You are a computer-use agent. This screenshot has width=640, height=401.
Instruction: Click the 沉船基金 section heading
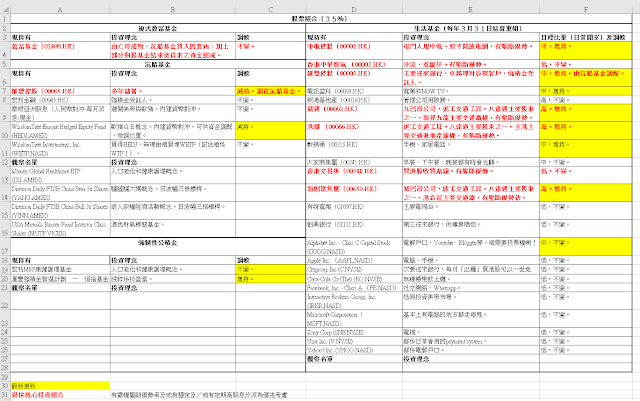(x=158, y=64)
